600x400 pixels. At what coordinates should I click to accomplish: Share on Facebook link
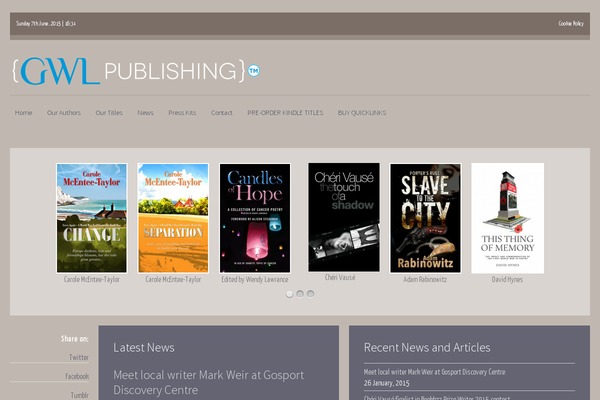pos(77,376)
